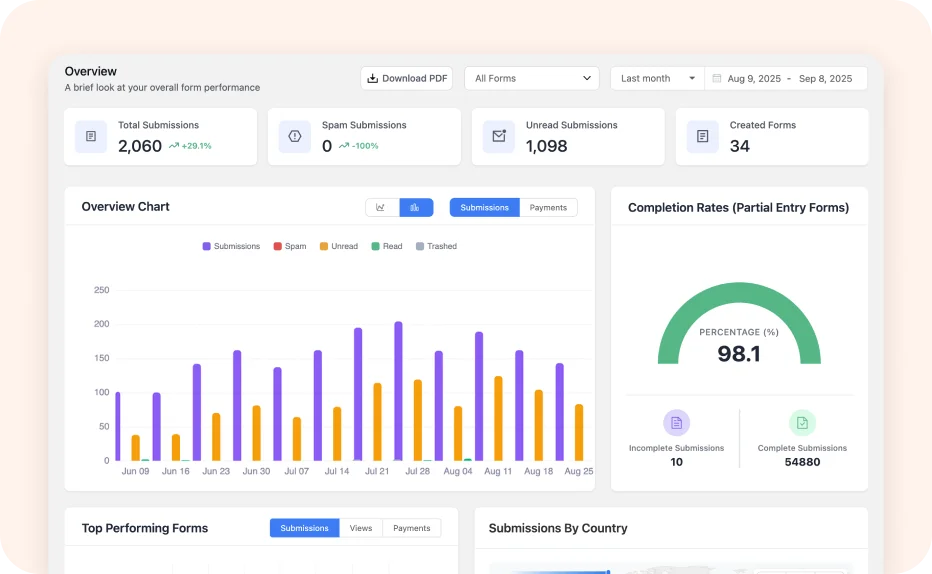This screenshot has width=932, height=574.
Task: Click the green completion rate gauge
Action: [x=739, y=300]
